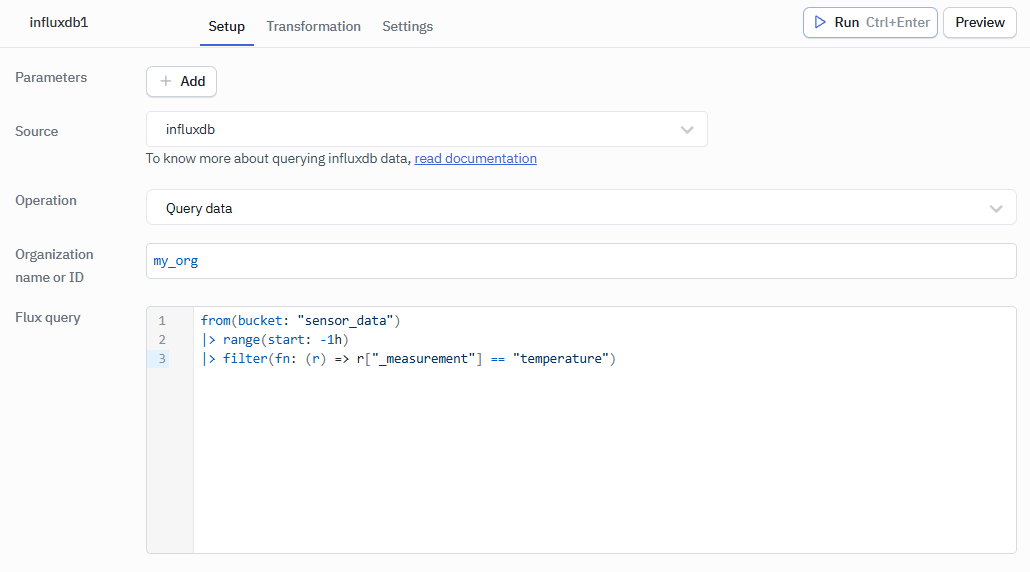Click the Preview button
Screen dimensions: 1030x572
tap(979, 22)
